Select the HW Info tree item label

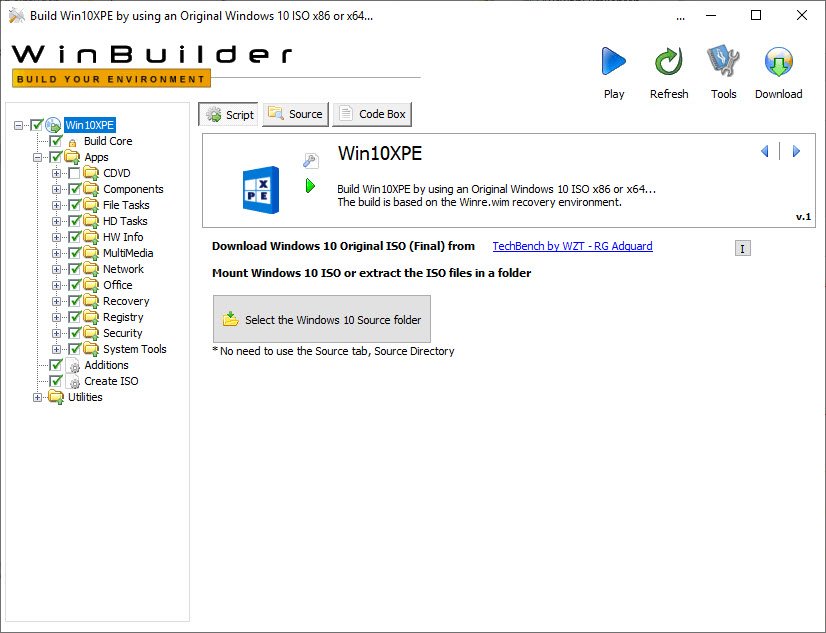tap(123, 237)
